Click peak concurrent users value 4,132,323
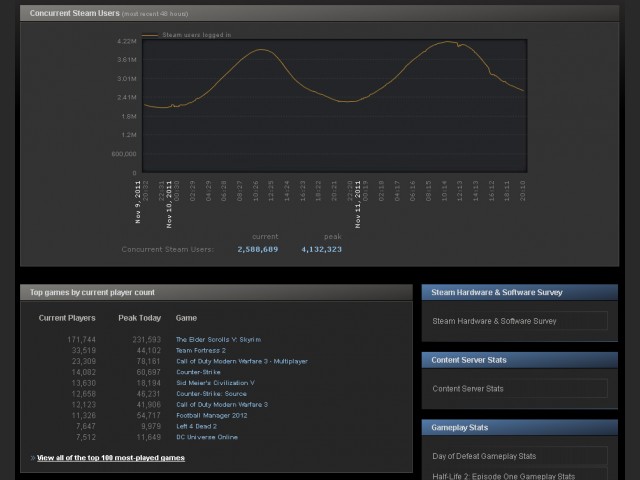Screen dimensions: 640x480 (x=321, y=249)
